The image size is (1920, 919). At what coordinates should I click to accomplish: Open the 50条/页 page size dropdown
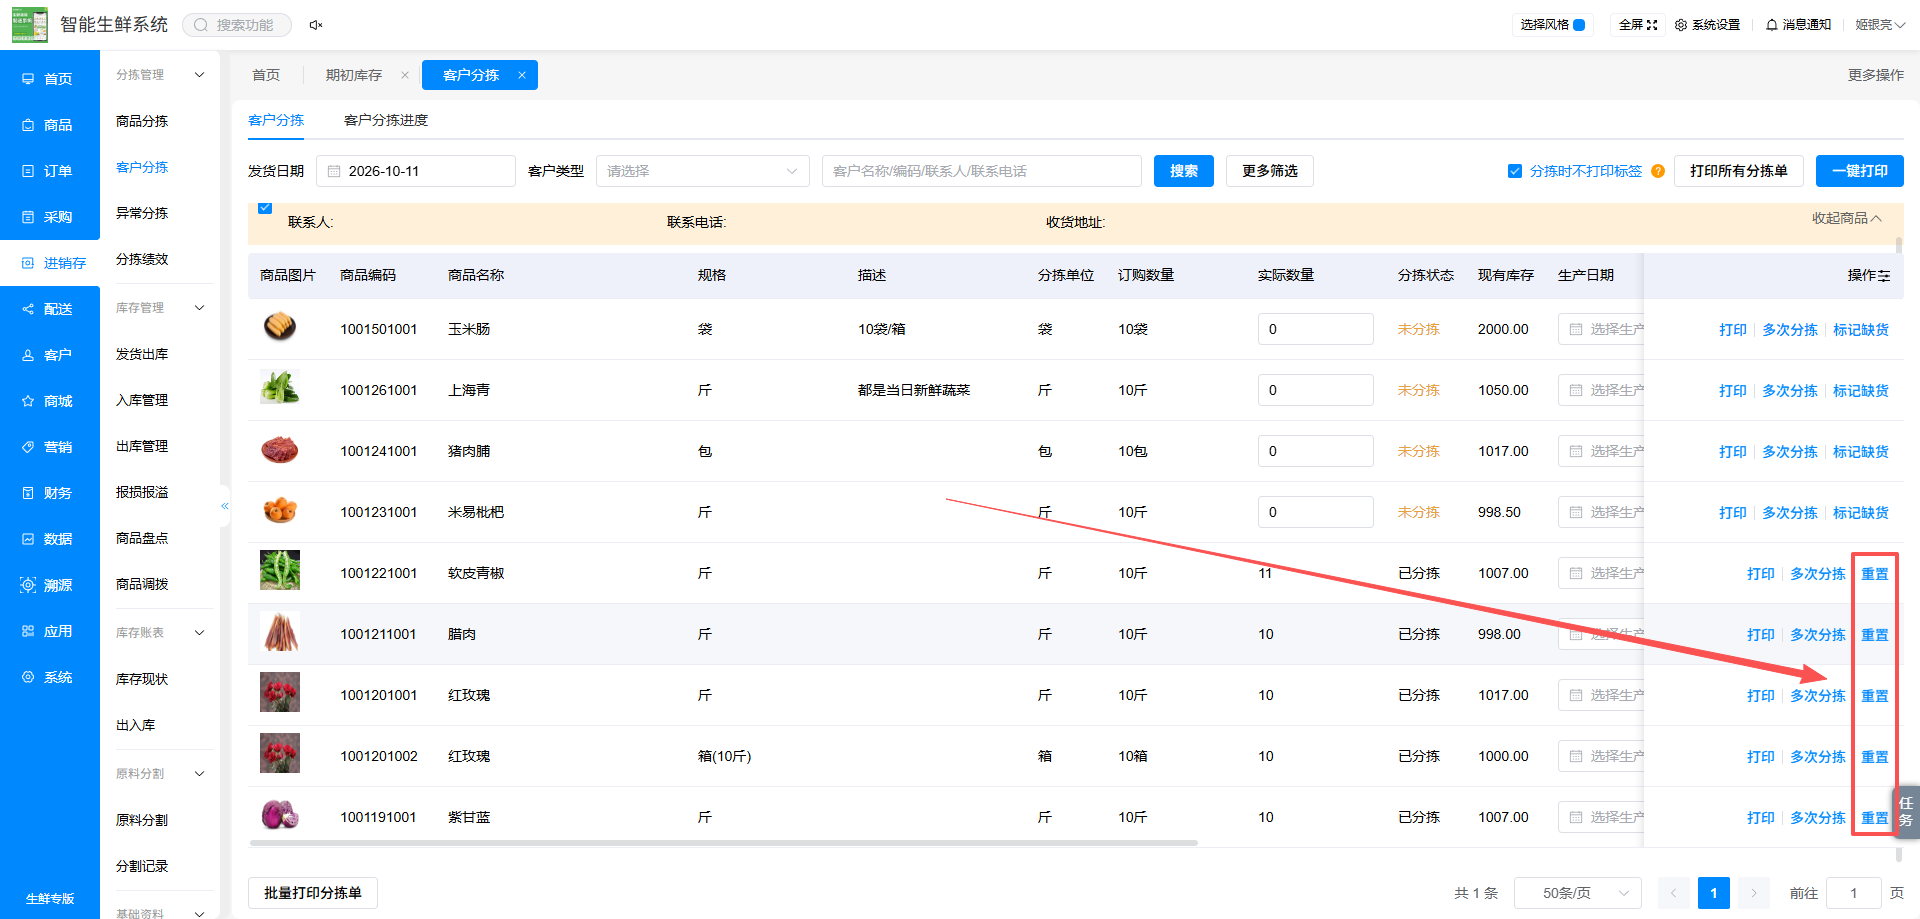pos(1578,893)
